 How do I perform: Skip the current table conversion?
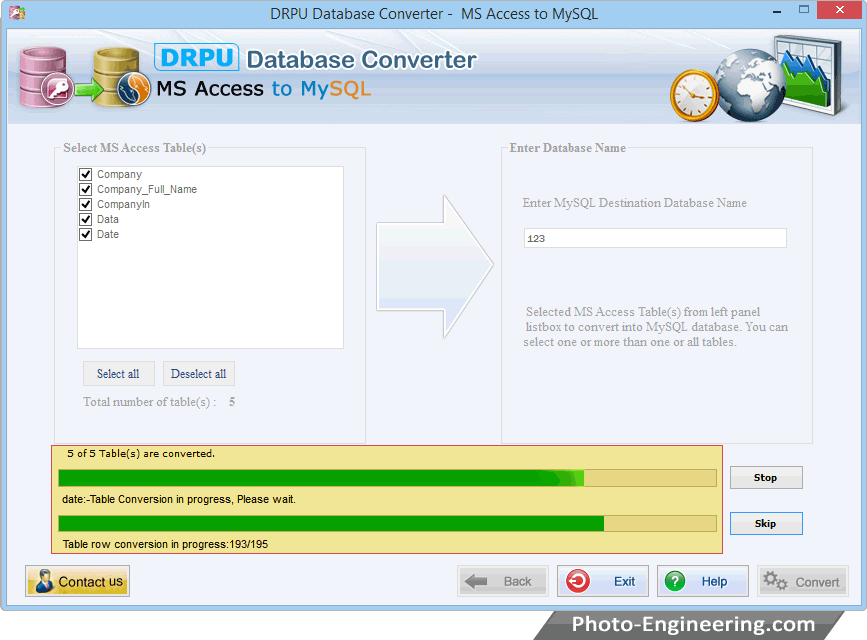click(766, 523)
